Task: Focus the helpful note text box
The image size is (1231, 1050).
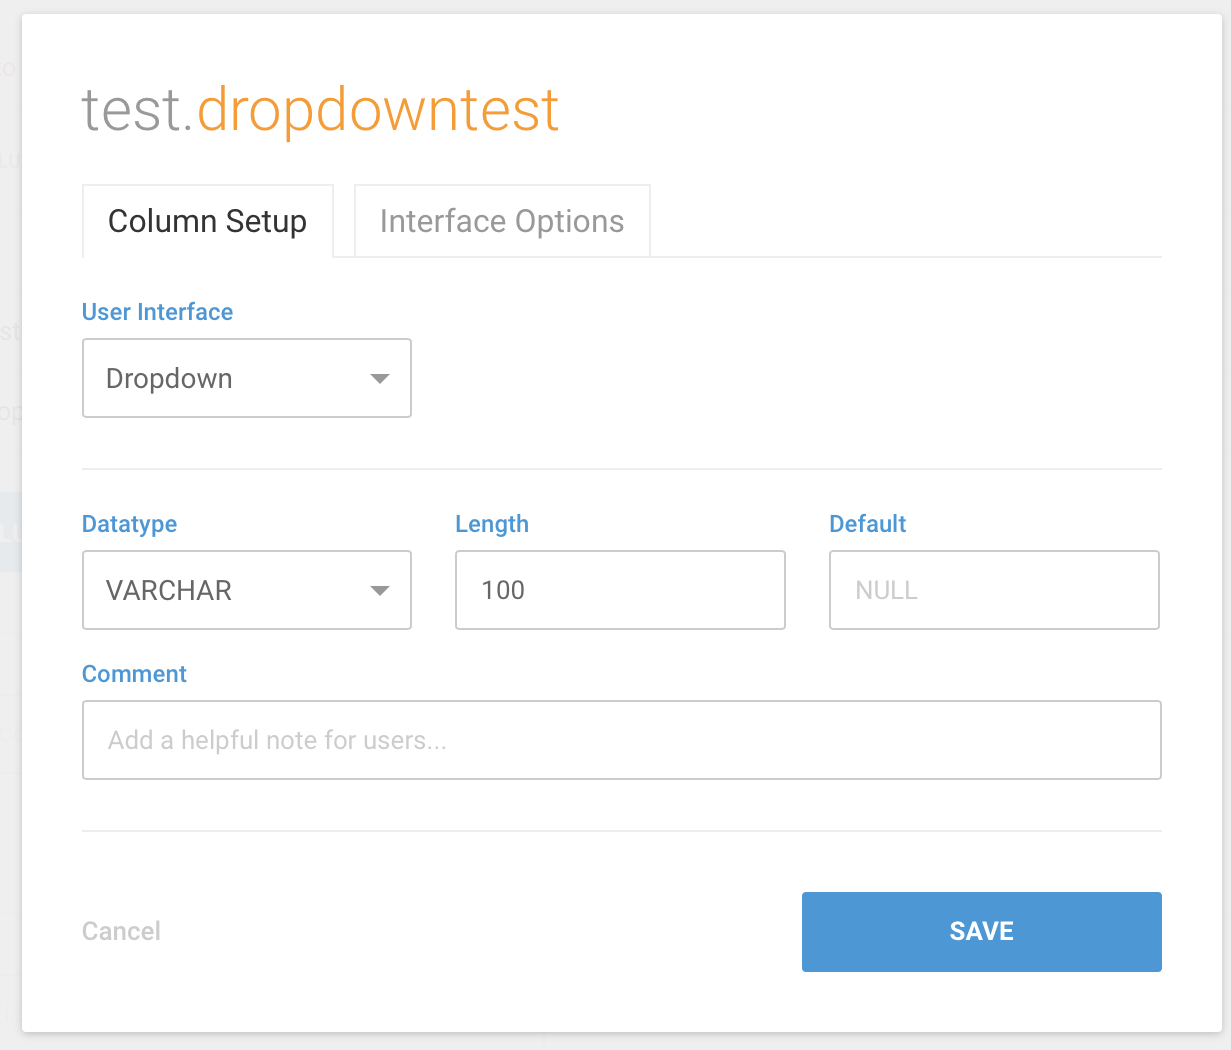Action: coord(621,740)
